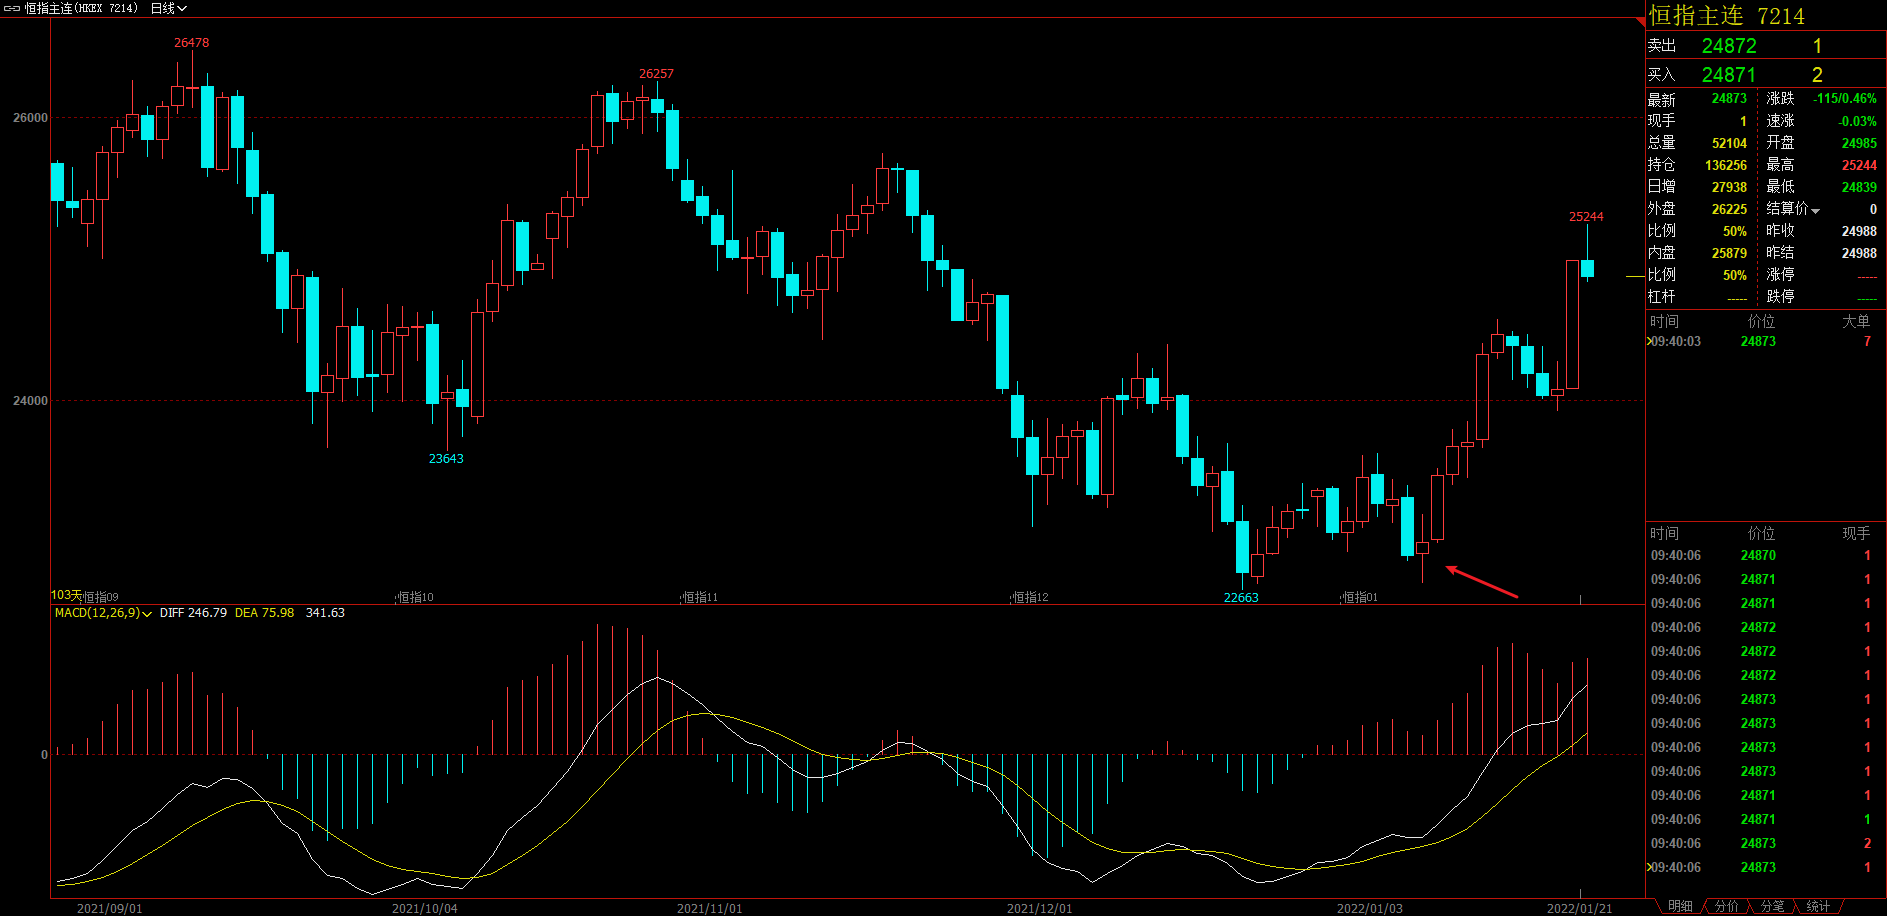Click the 2021/11/01 date on the axis

click(709, 908)
